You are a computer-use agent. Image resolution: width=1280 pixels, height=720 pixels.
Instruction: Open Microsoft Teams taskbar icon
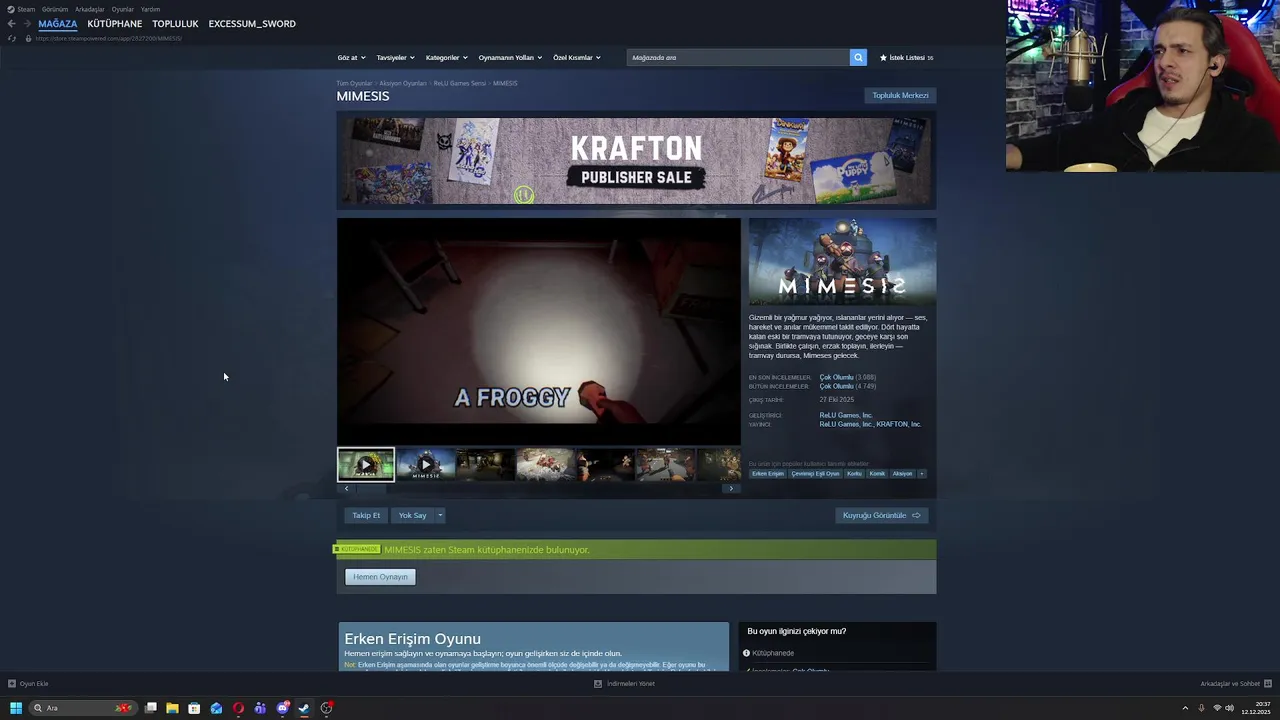click(260, 708)
